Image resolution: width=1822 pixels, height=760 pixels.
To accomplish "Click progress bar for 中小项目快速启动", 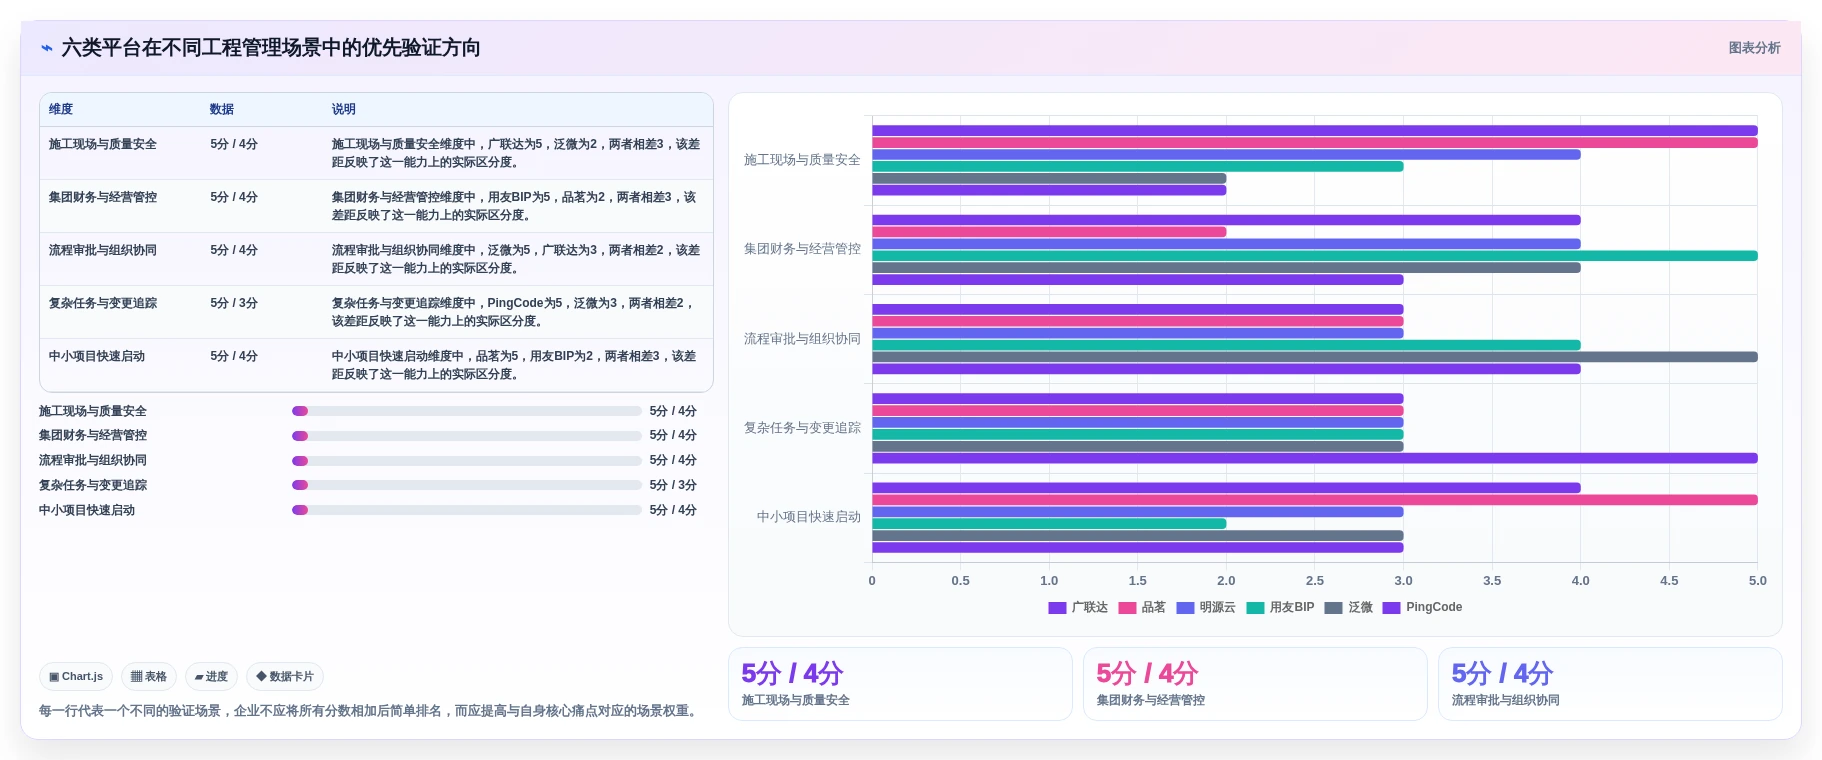I will pyautogui.click(x=467, y=510).
